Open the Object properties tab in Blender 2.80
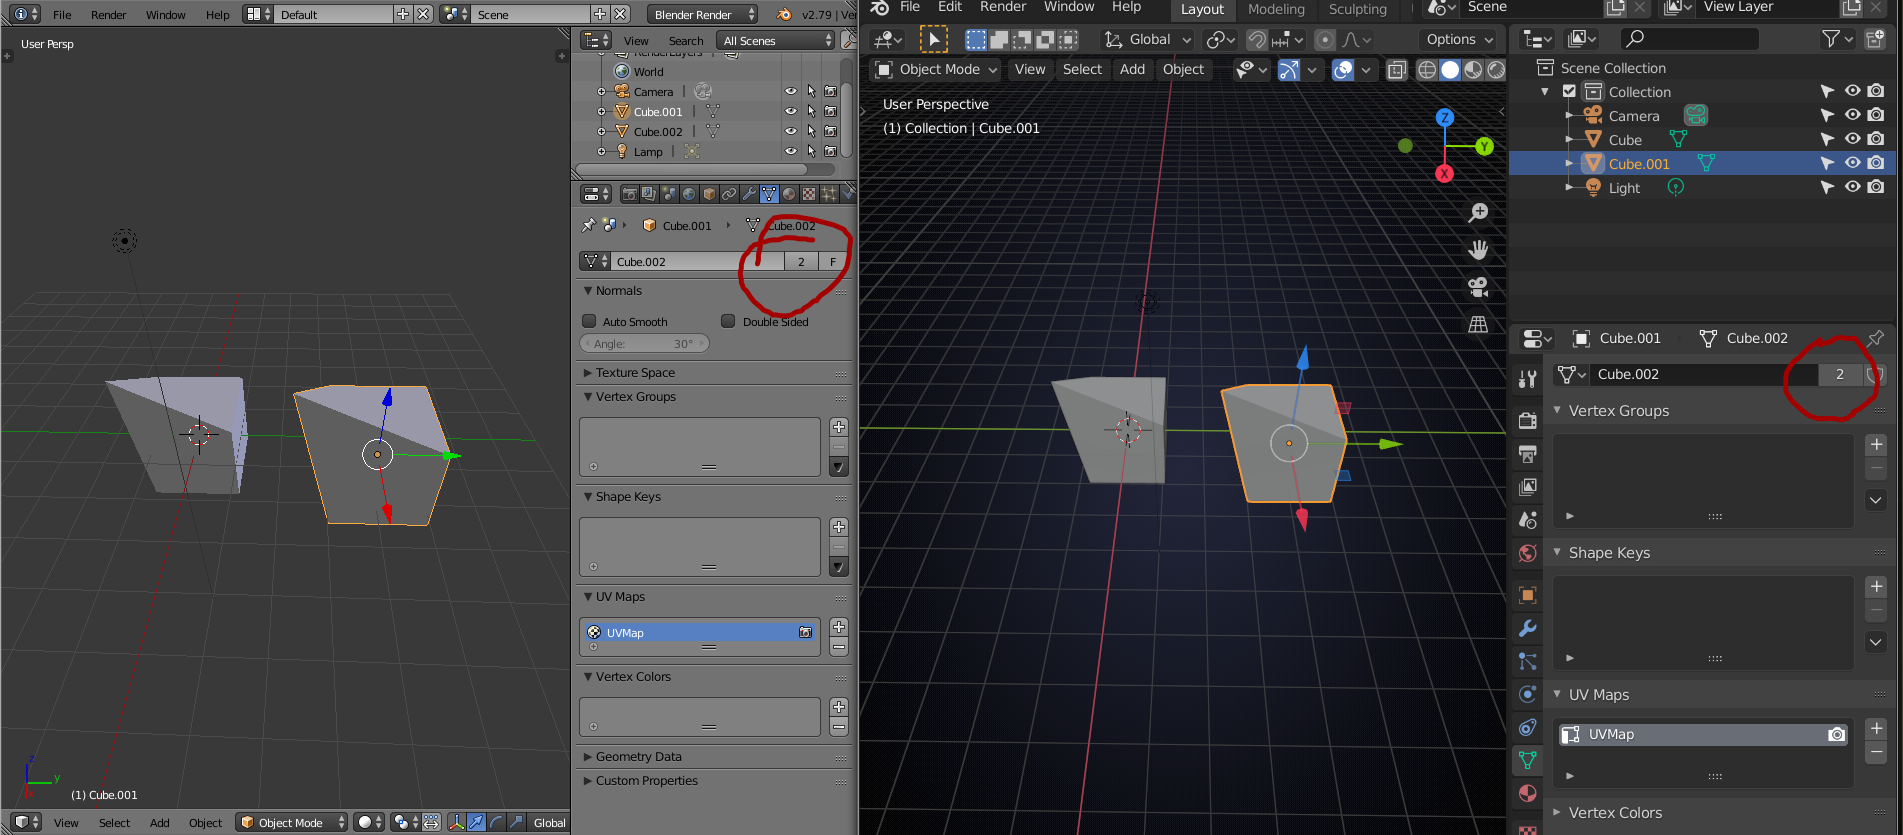Screen dimensions: 1903x835 coord(1527,596)
